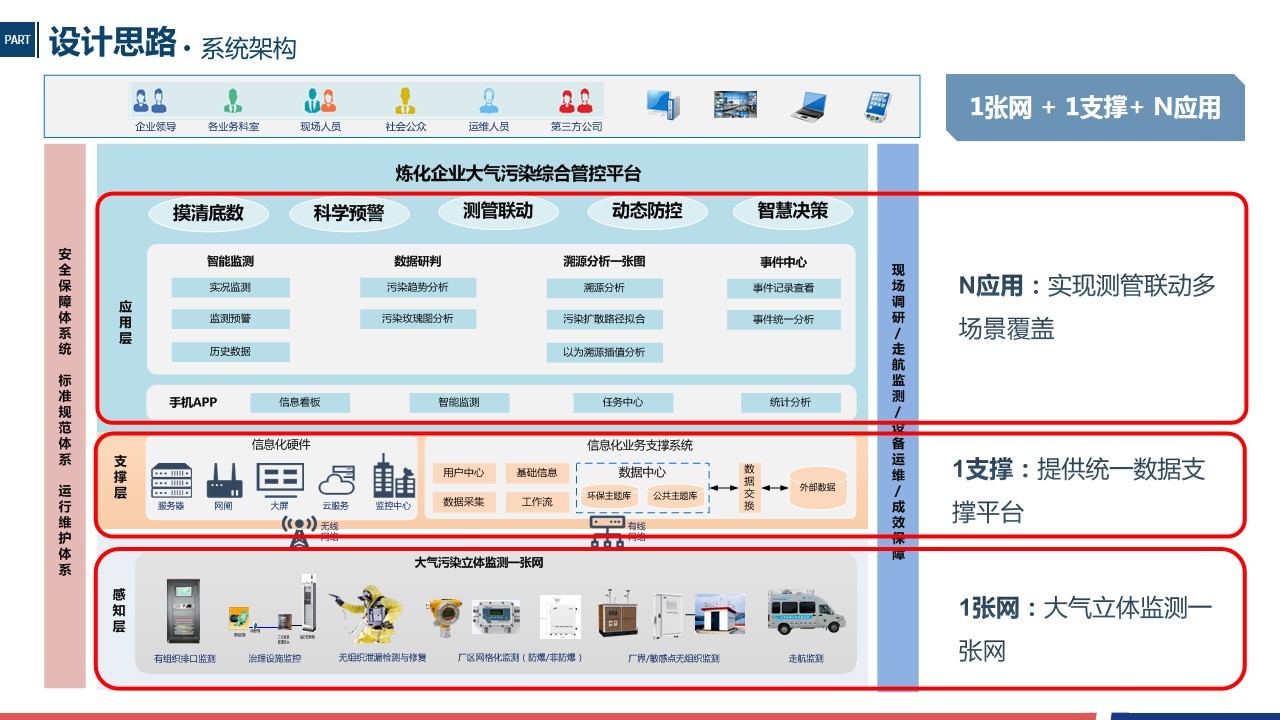This screenshot has width=1280, height=720.
Task: Click the 事件记录查看 box
Action: (x=783, y=288)
